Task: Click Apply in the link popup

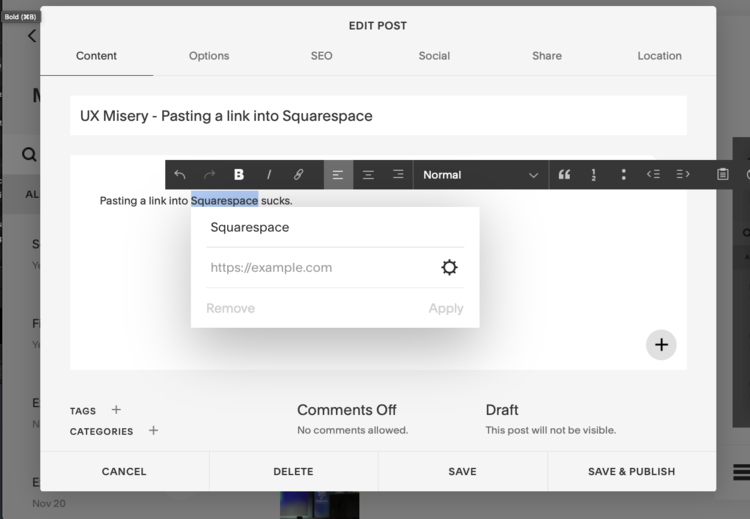Action: (x=446, y=308)
